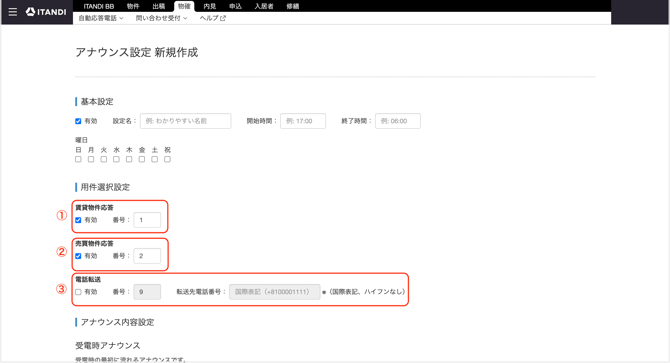
Task: Expand the 問い合わせ受付 dropdown
Action: (x=162, y=18)
